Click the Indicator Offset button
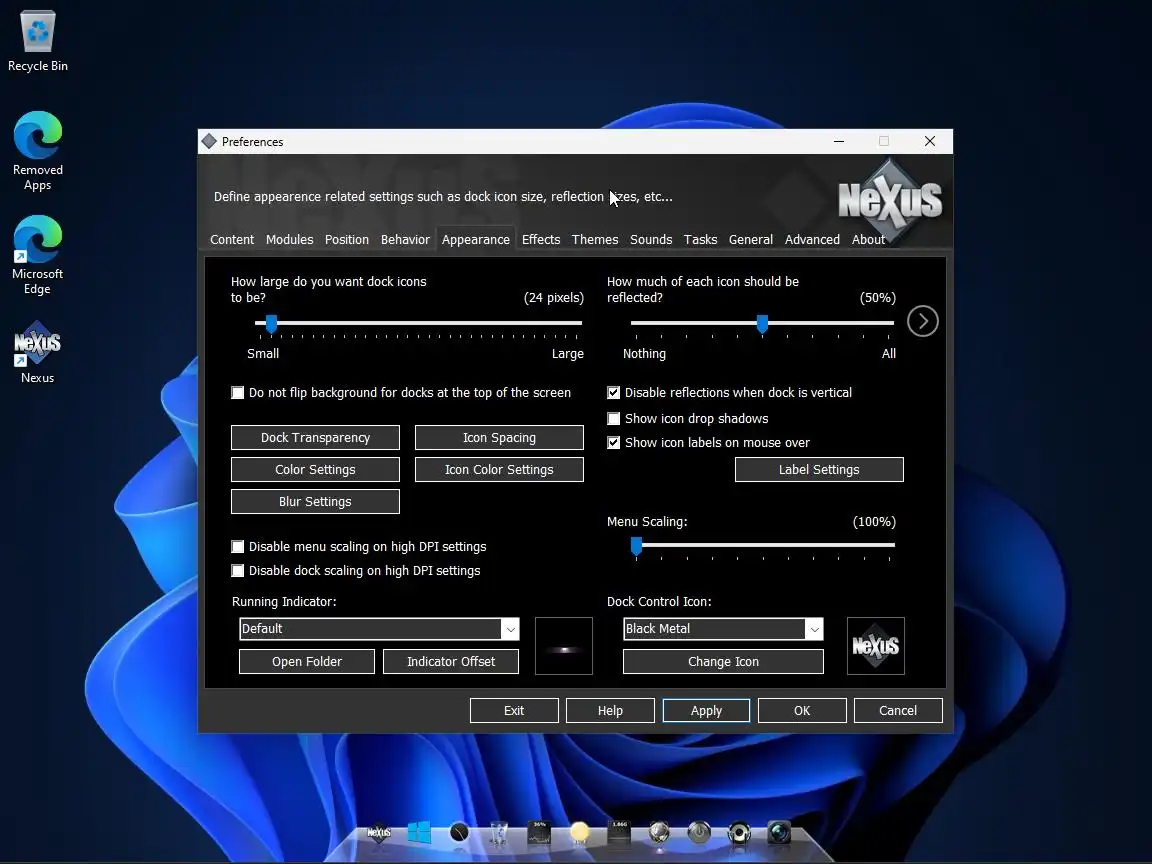The height and width of the screenshot is (864, 1152). (x=451, y=661)
